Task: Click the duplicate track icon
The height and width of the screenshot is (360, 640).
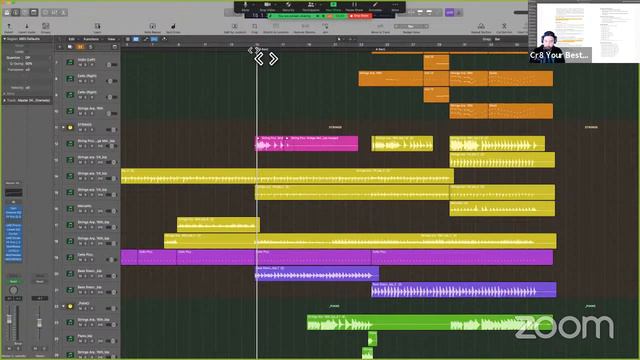Action: click(x=70, y=47)
